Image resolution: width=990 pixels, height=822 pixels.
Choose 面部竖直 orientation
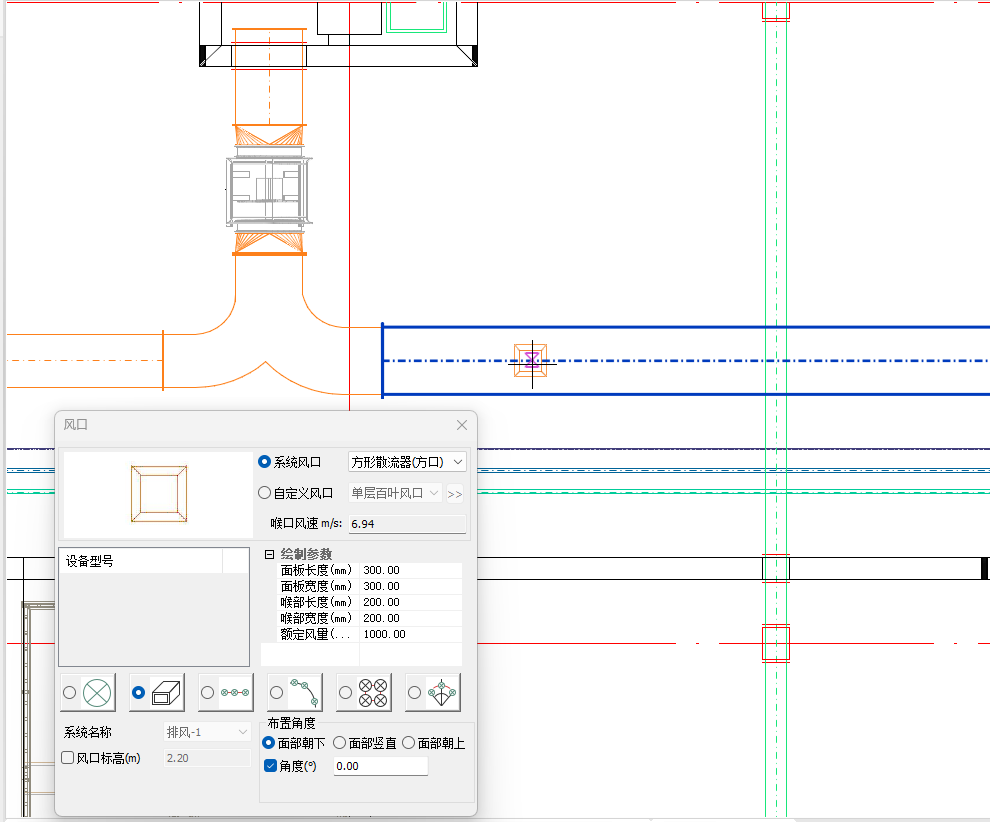(x=340, y=743)
